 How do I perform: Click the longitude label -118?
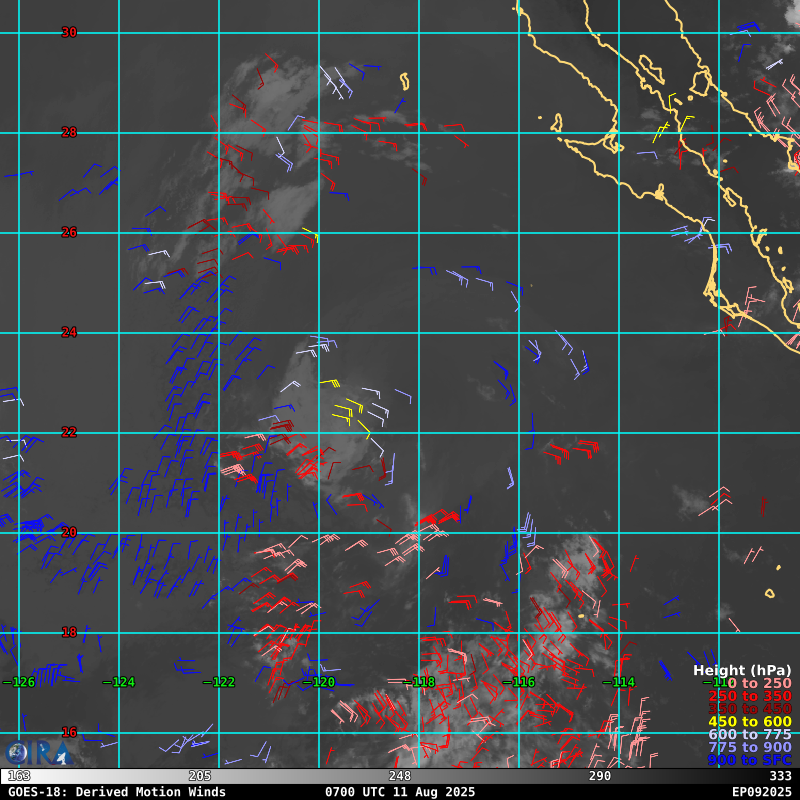click(x=419, y=682)
